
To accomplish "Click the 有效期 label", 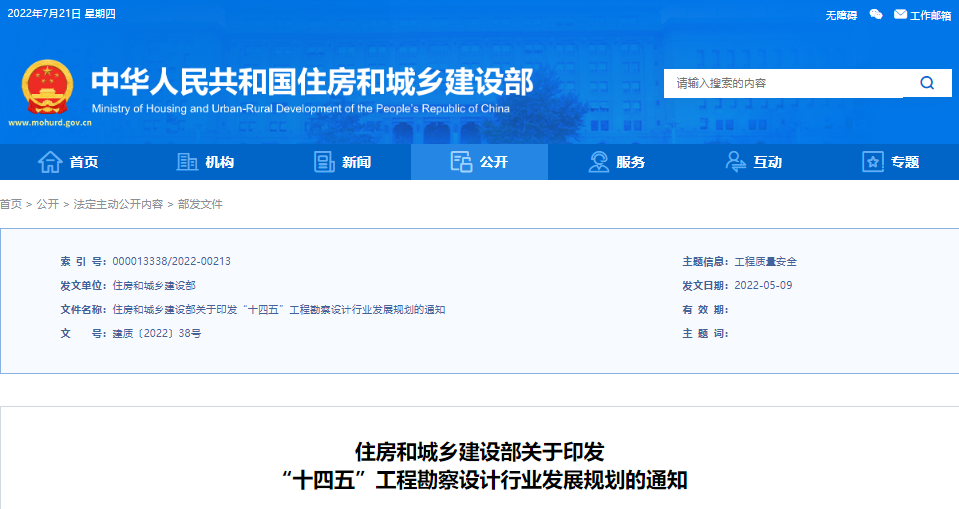I will [705, 310].
